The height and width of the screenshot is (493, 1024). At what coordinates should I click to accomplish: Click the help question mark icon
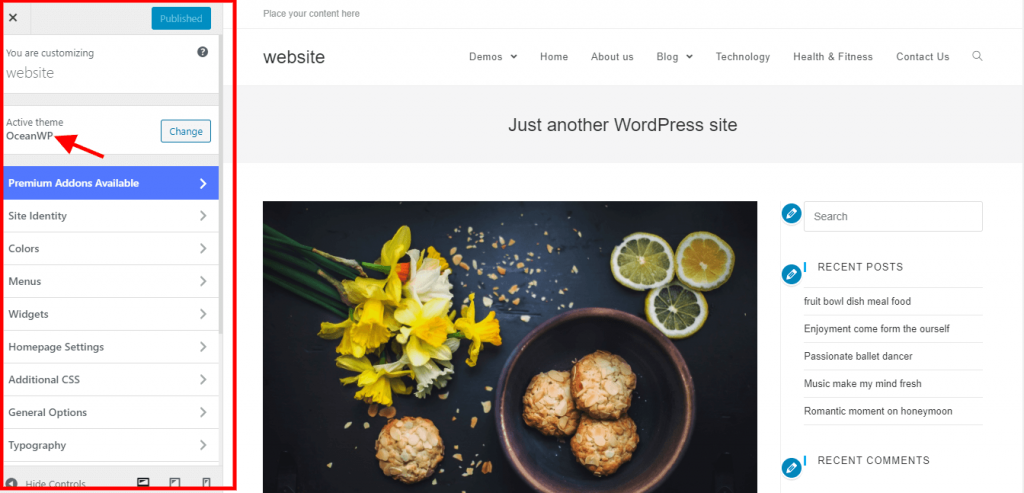pyautogui.click(x=202, y=52)
